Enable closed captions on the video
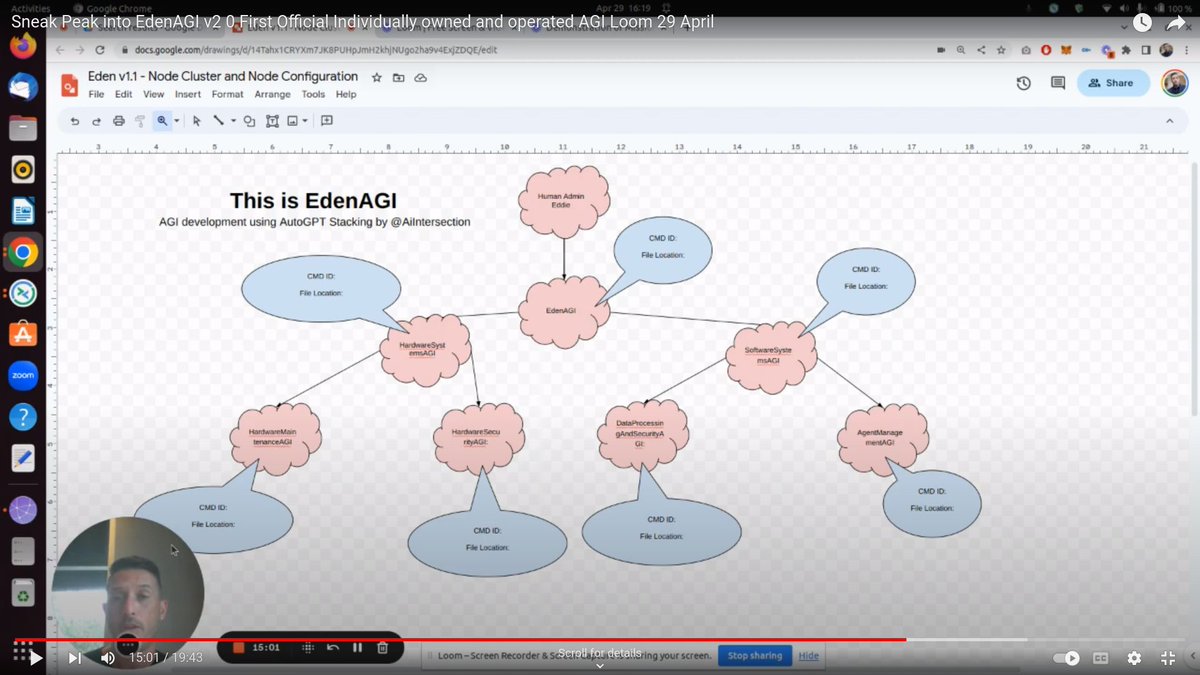The width and height of the screenshot is (1200, 675). [1100, 658]
